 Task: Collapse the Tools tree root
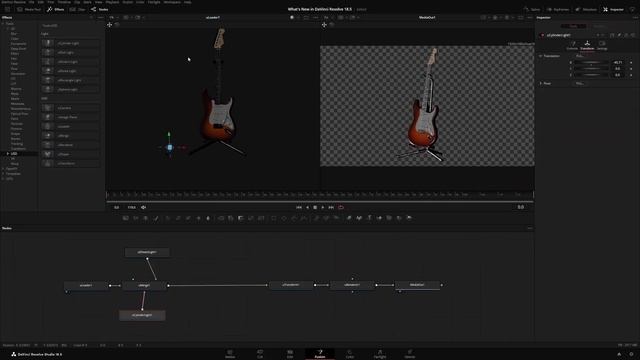(3, 24)
